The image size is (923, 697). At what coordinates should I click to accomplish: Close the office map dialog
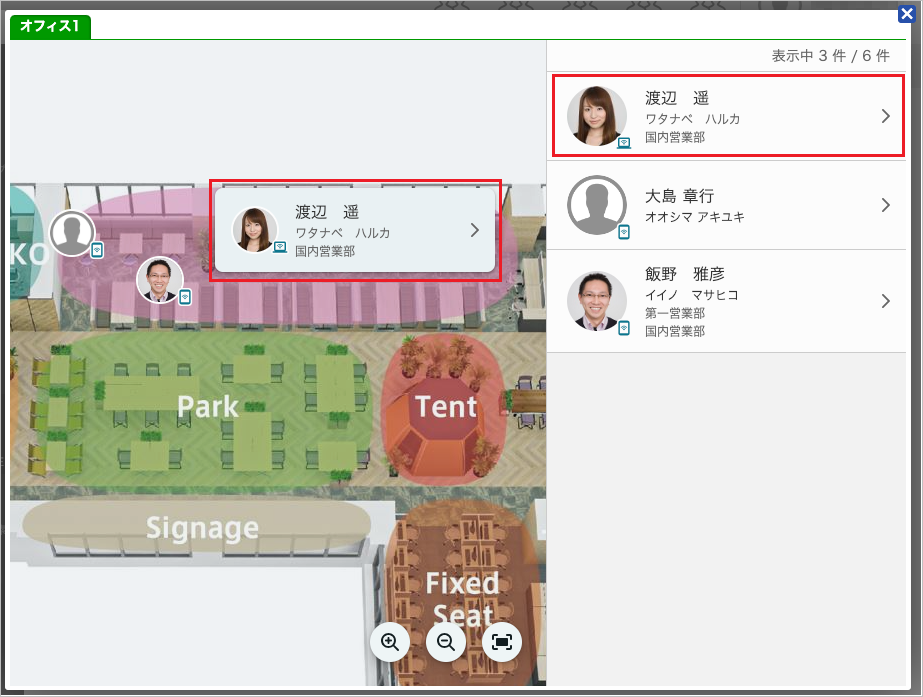[x=907, y=14]
